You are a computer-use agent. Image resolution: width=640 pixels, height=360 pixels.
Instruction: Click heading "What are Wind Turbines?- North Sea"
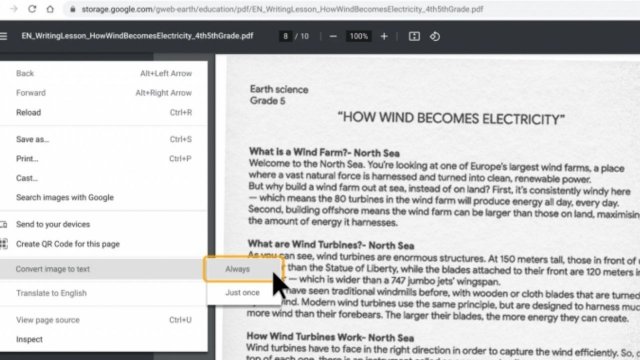point(331,244)
